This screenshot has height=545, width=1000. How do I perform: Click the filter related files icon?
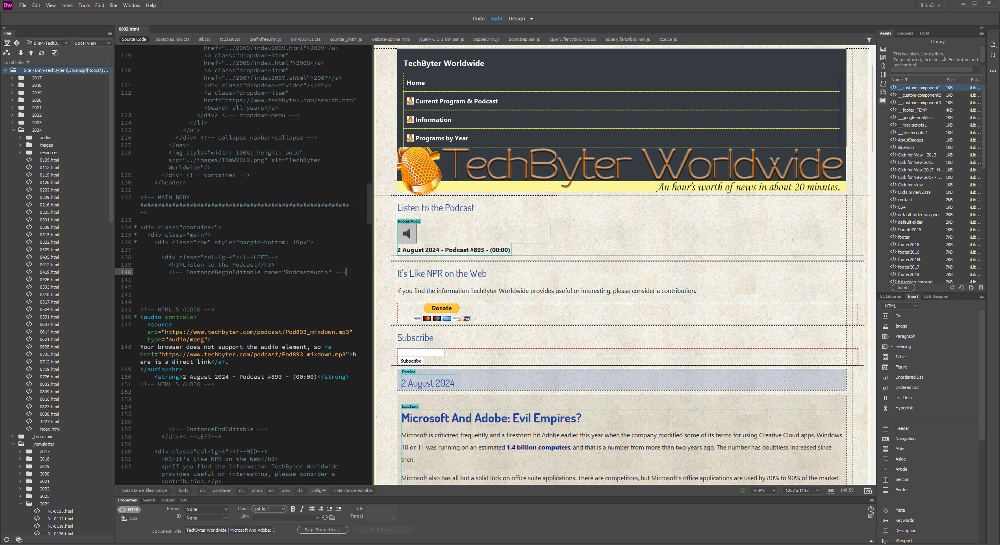coord(869,40)
